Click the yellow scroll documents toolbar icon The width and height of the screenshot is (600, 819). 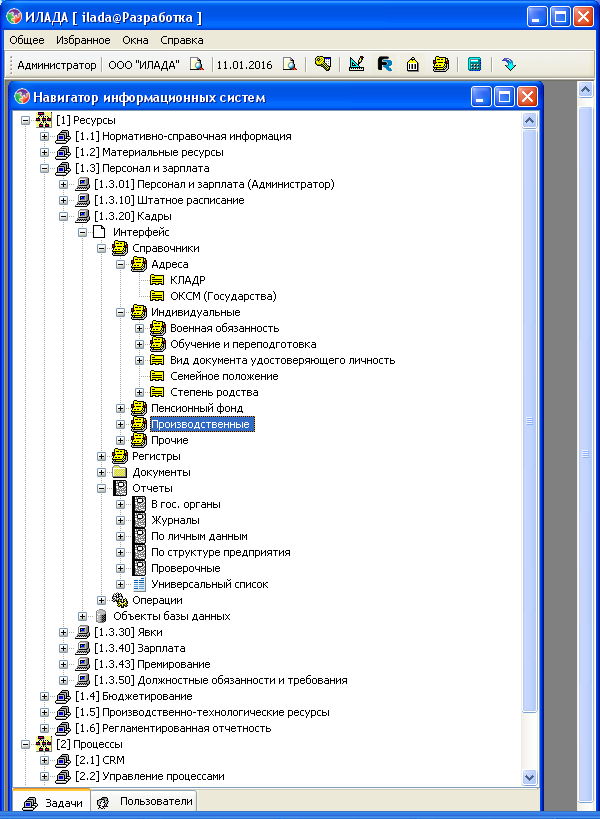pyautogui.click(x=441, y=64)
